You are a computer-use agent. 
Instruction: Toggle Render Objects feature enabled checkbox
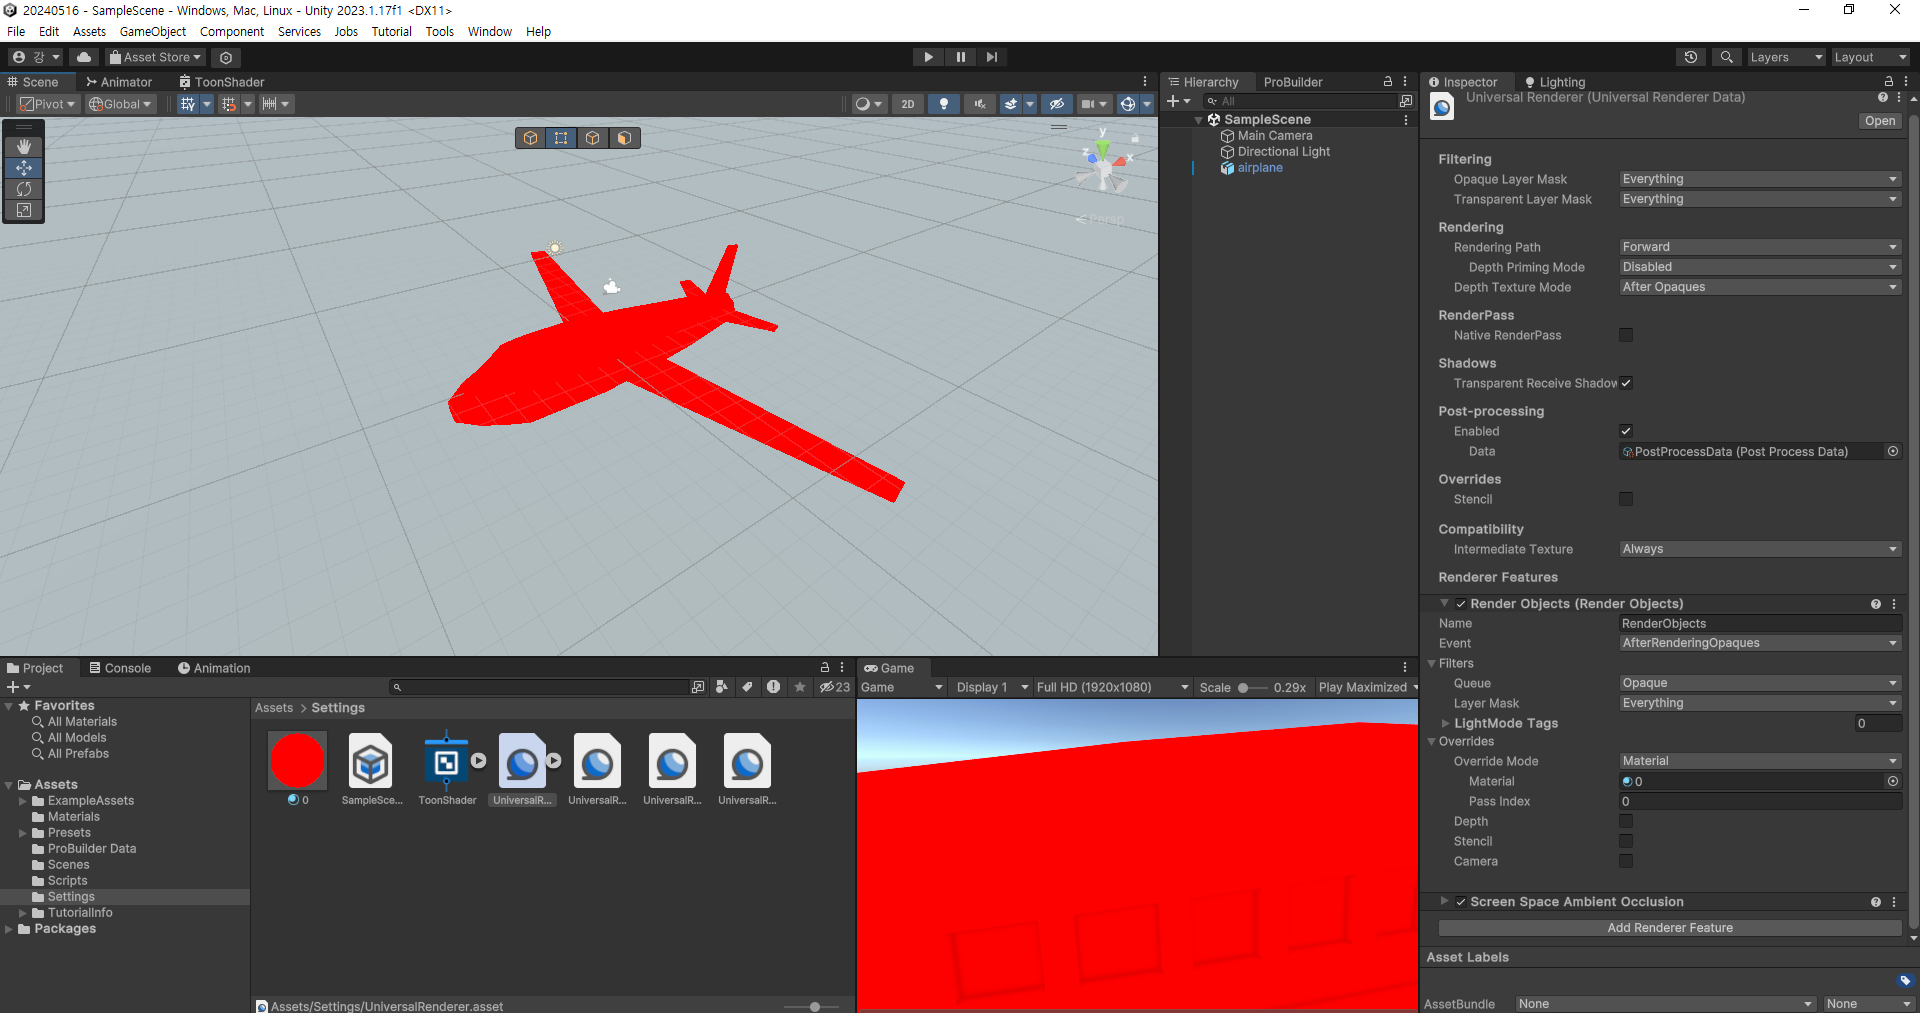(x=1461, y=604)
